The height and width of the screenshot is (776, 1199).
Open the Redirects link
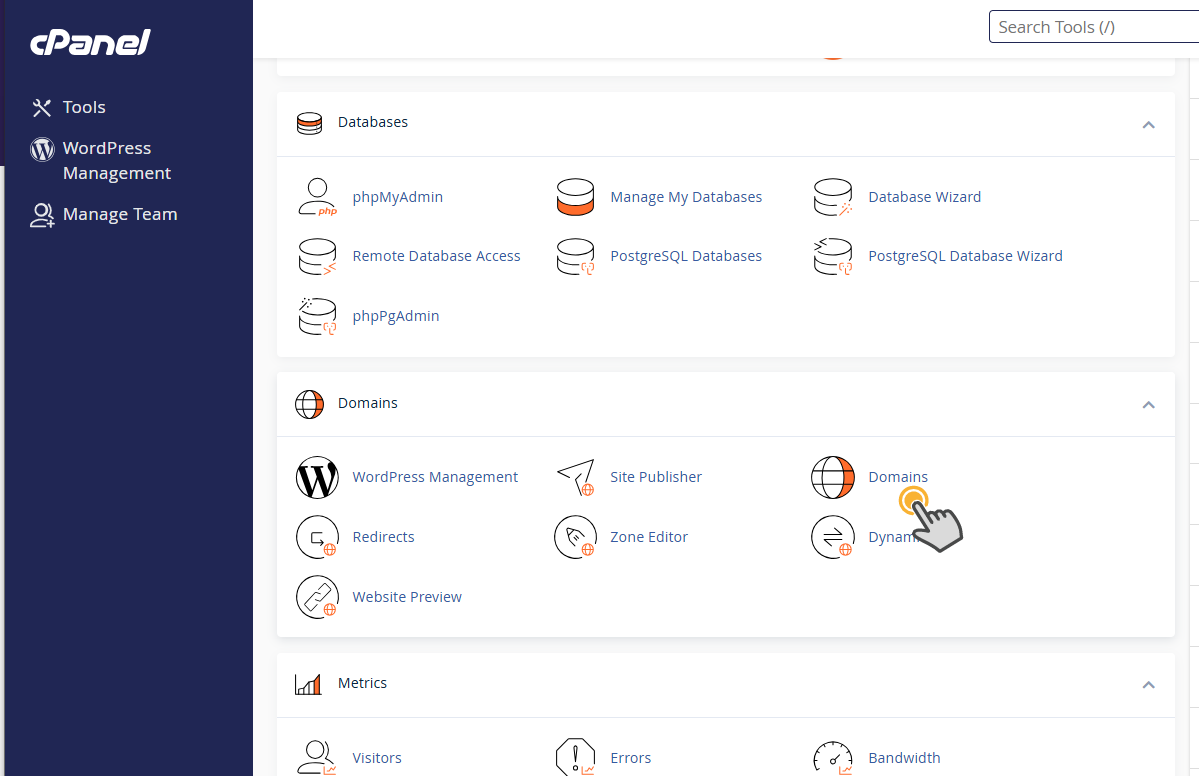point(383,537)
